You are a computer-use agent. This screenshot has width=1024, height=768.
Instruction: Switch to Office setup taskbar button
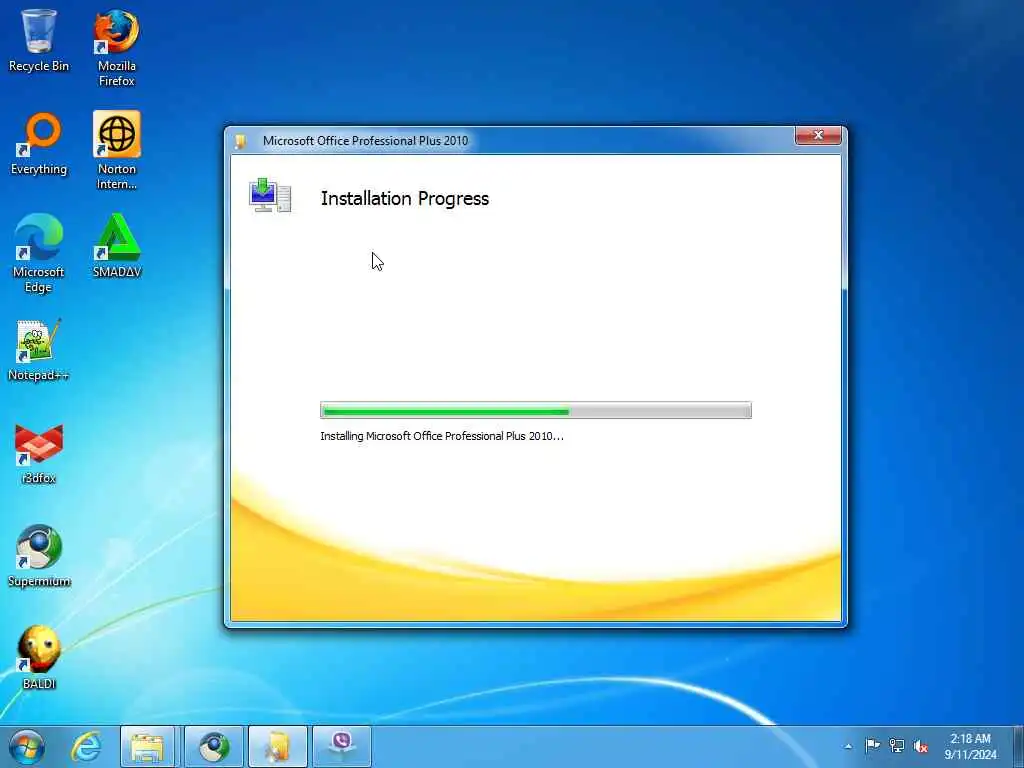click(278, 747)
